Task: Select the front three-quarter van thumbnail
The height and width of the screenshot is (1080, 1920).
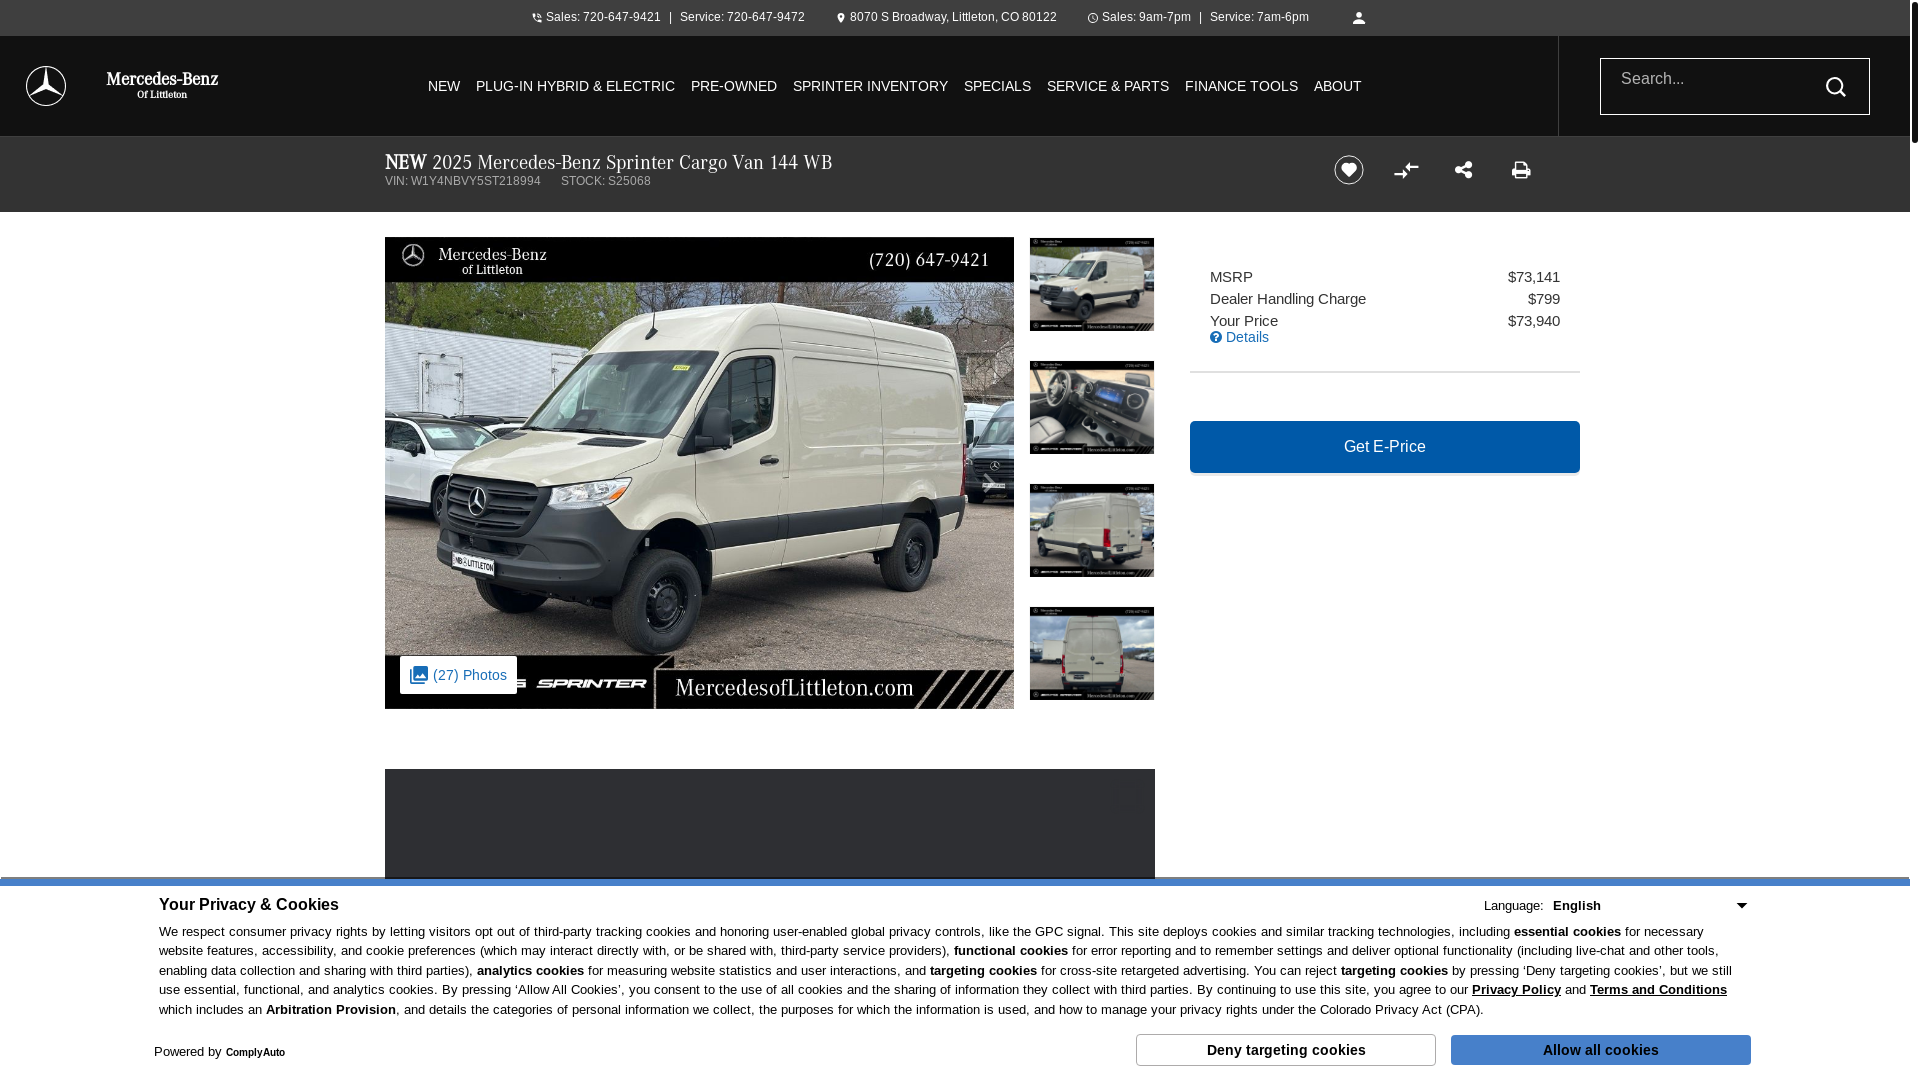Action: 1092,284
